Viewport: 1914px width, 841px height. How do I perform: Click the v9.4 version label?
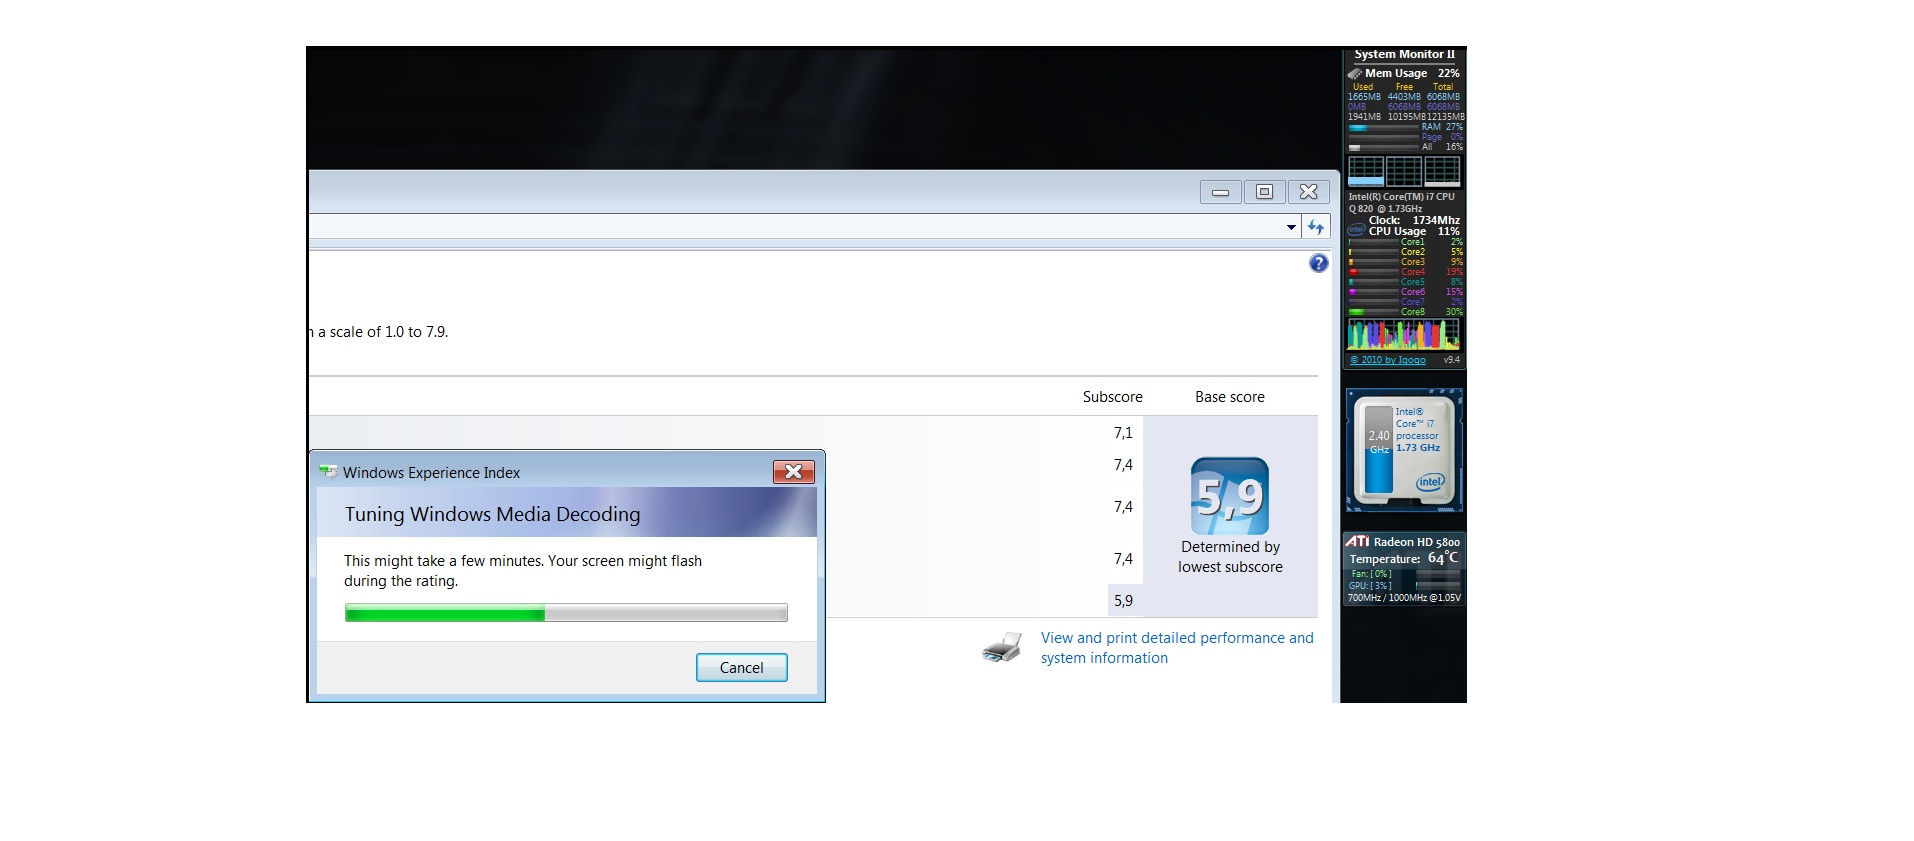pos(1452,360)
